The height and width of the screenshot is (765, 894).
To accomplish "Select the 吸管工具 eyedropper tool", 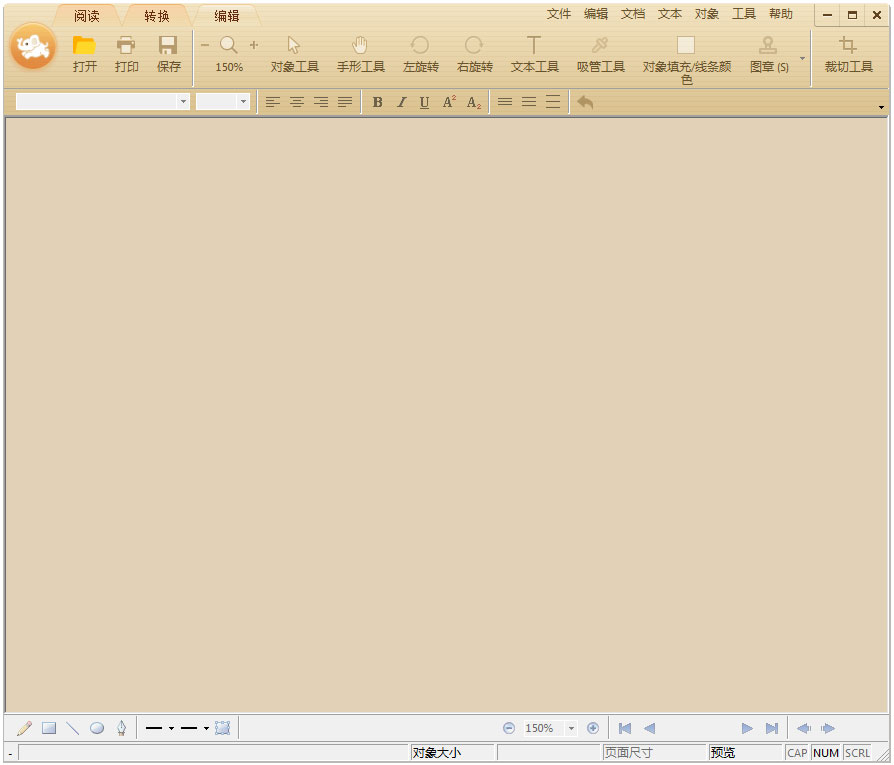I will click(x=600, y=46).
